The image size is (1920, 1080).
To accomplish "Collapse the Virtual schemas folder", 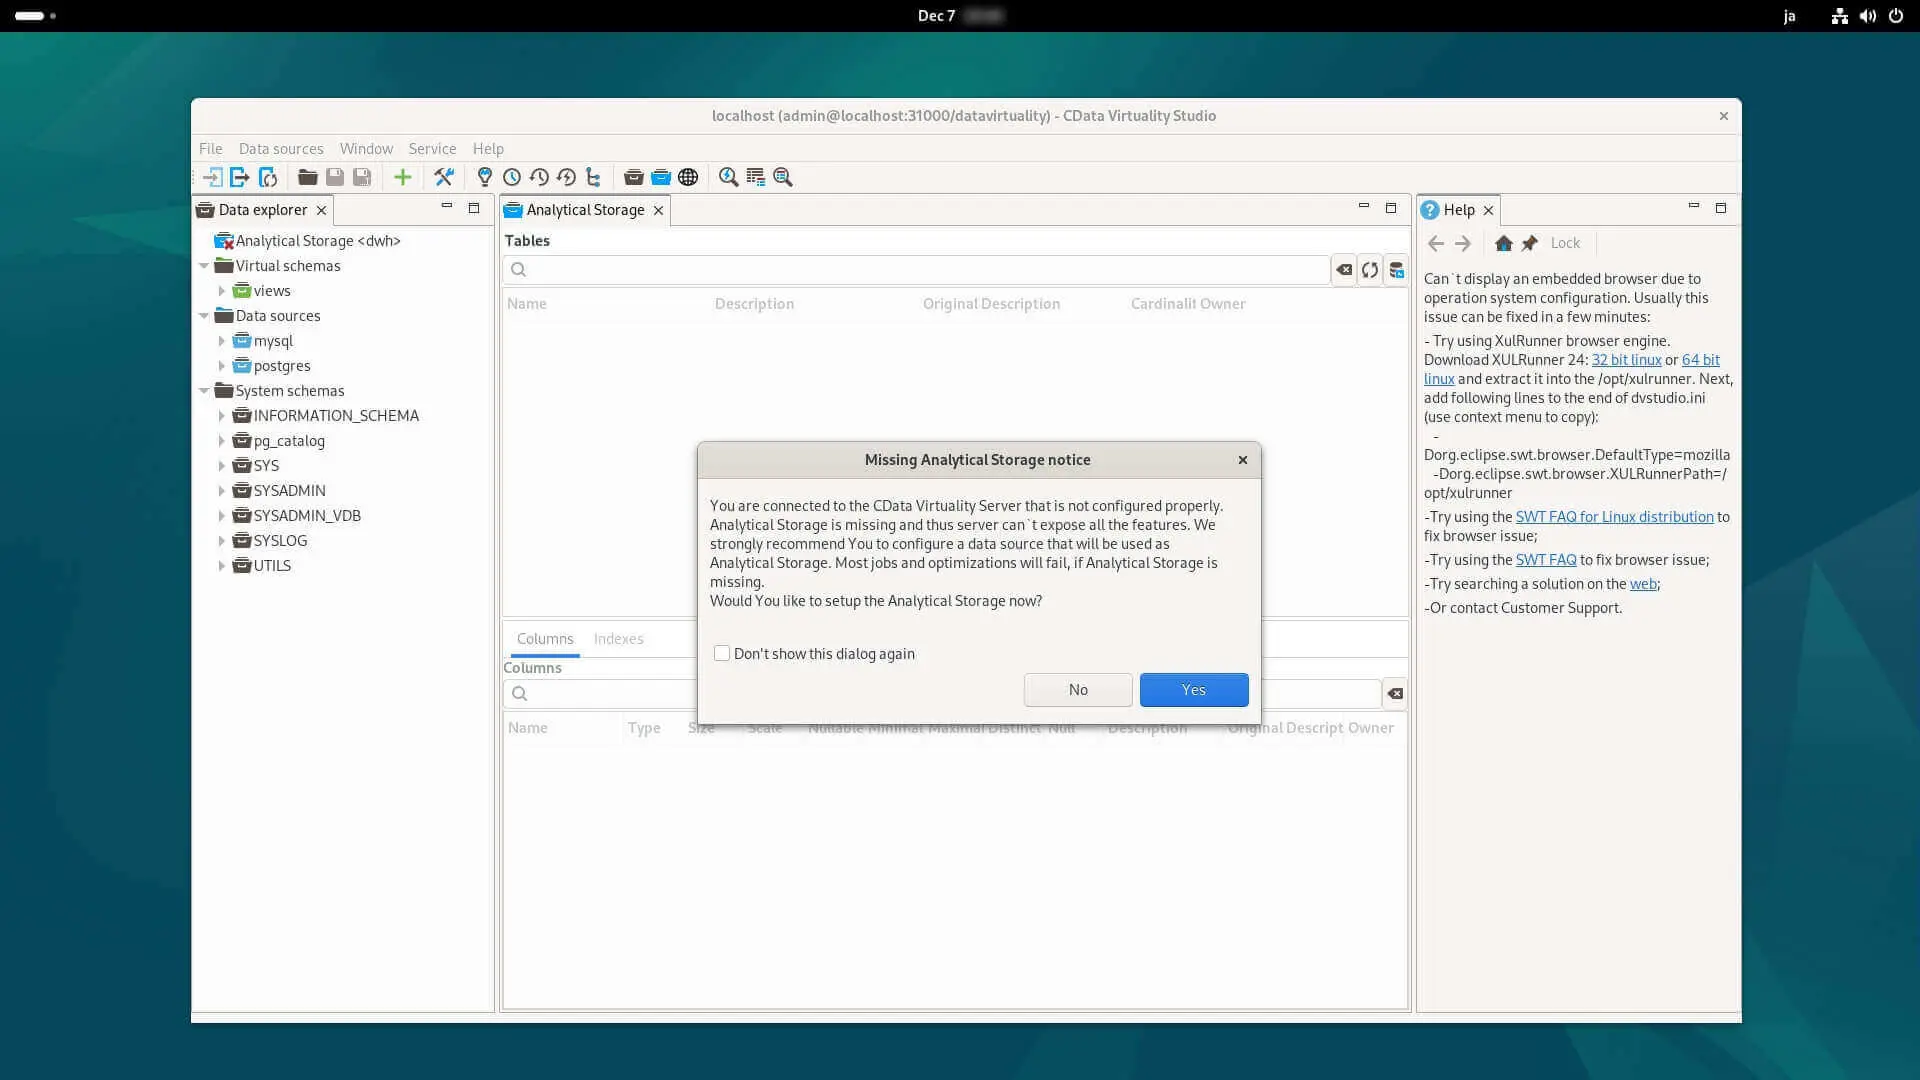I will [x=204, y=266].
